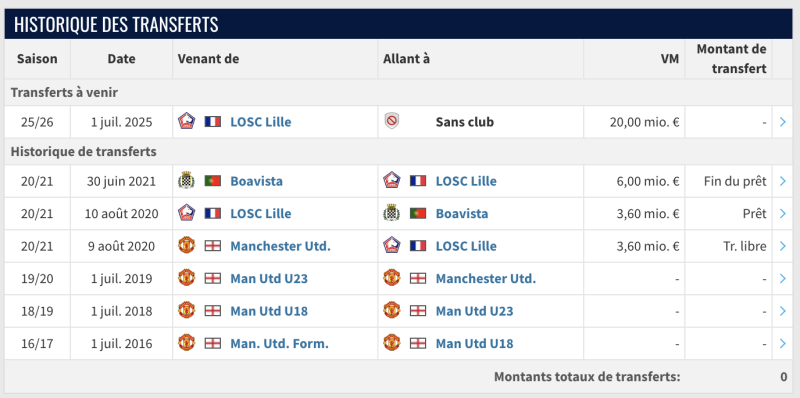Click LOSC Lille crest in the Tr. libre row destination

coord(391,245)
